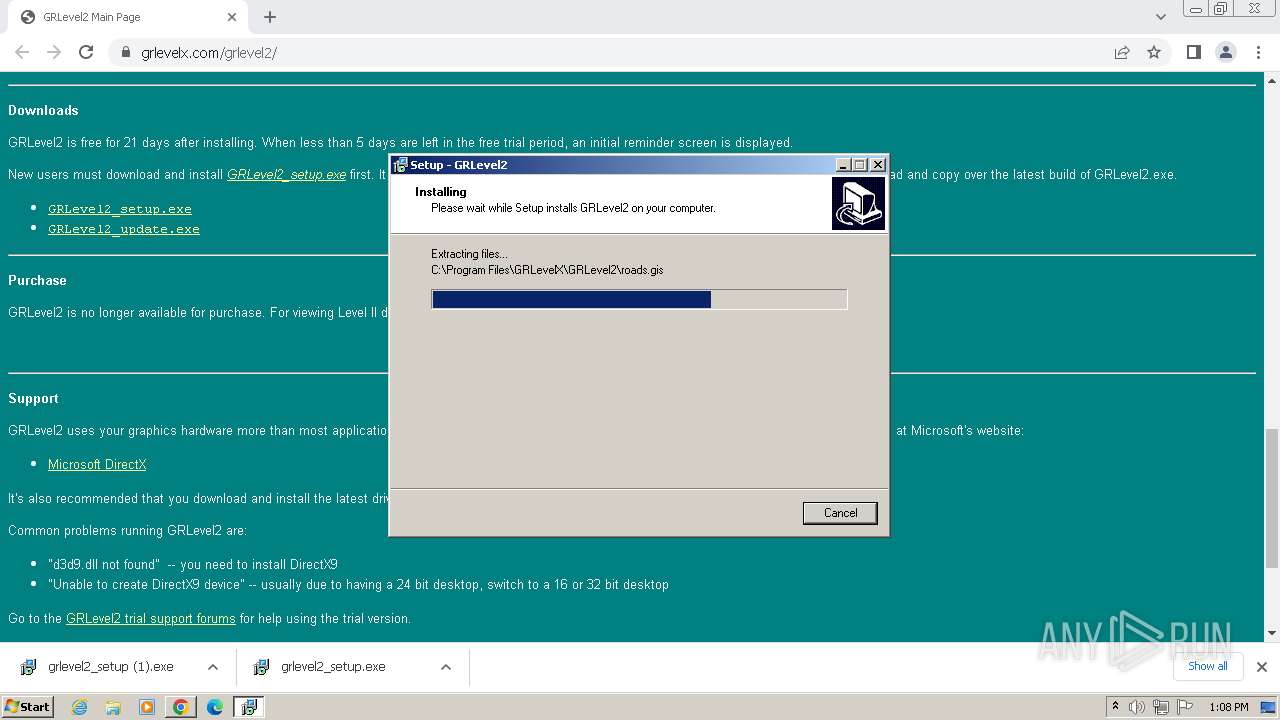Click the taskbar clock showing 1:08 PM

[1228, 707]
